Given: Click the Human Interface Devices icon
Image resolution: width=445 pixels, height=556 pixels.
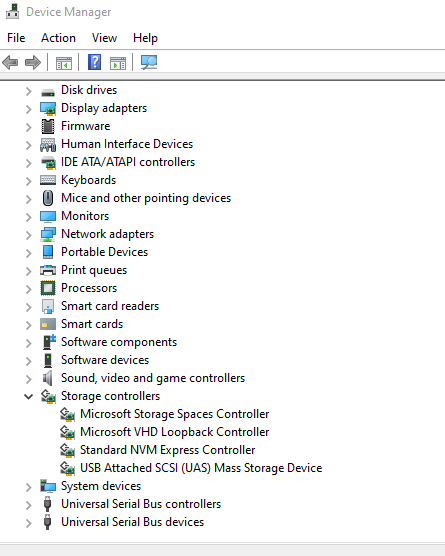Looking at the screenshot, I should tap(48, 145).
